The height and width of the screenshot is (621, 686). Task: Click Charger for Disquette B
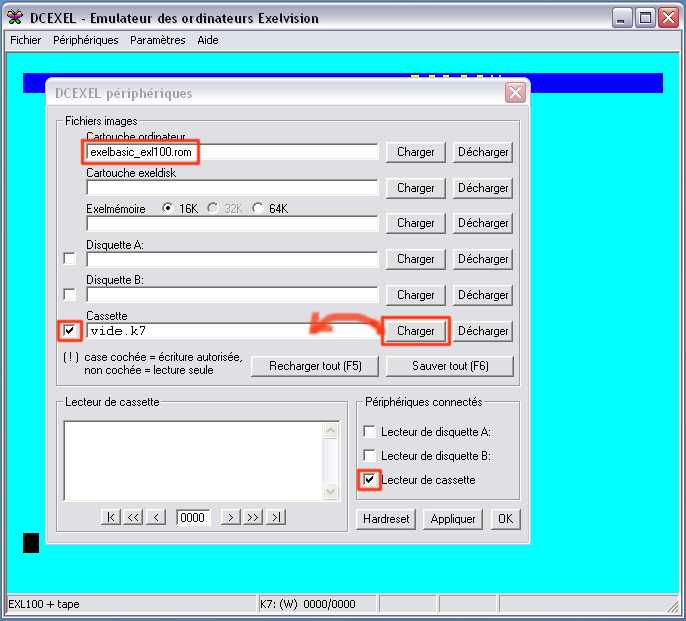pyautogui.click(x=416, y=295)
